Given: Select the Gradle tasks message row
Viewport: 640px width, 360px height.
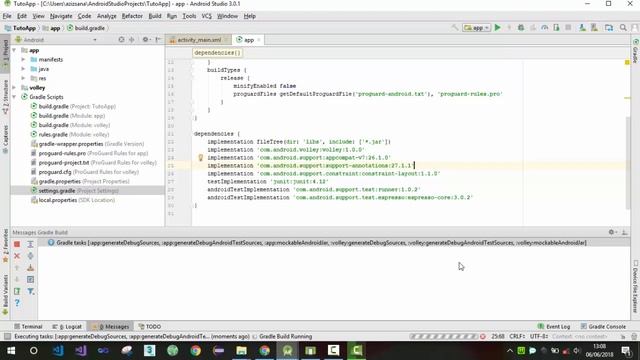Looking at the screenshot, I should [334, 243].
